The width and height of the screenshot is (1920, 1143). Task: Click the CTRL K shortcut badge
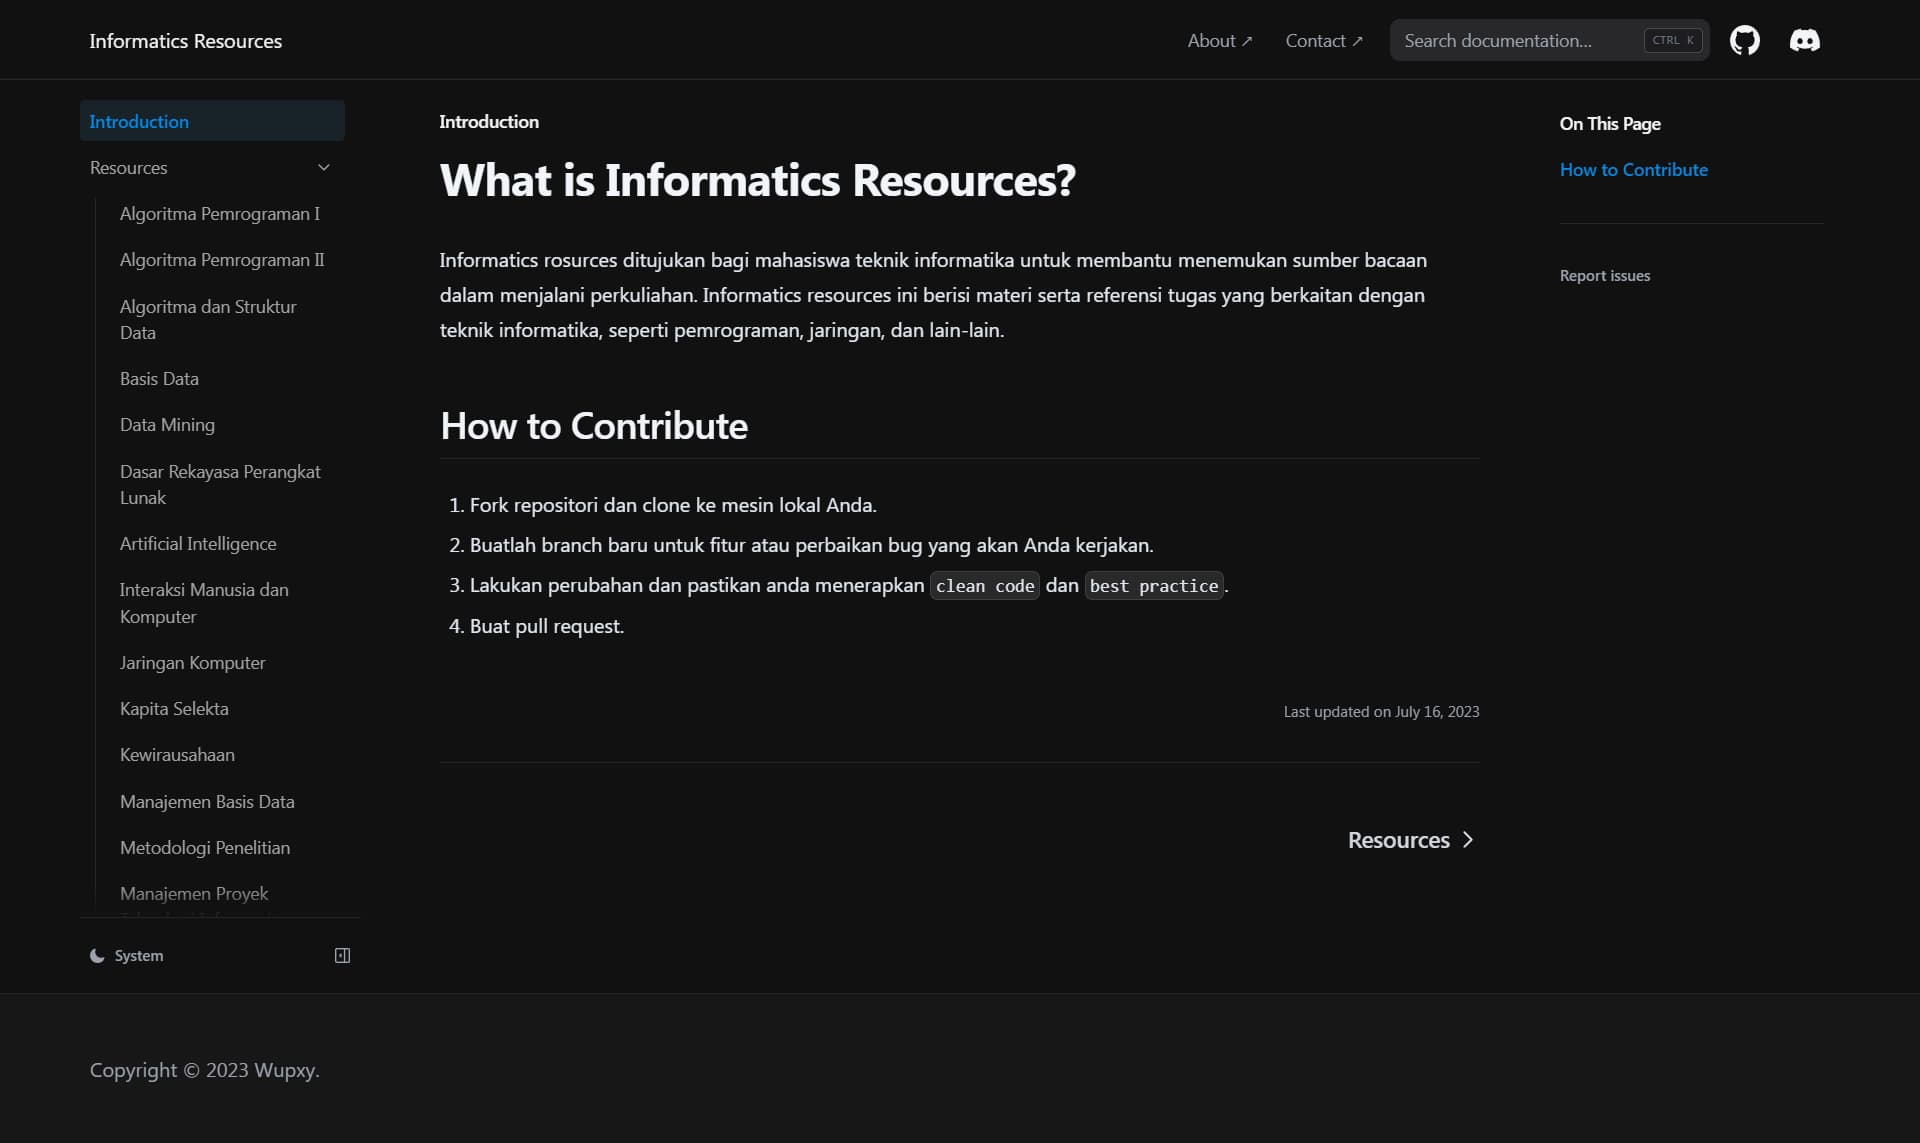(1672, 41)
